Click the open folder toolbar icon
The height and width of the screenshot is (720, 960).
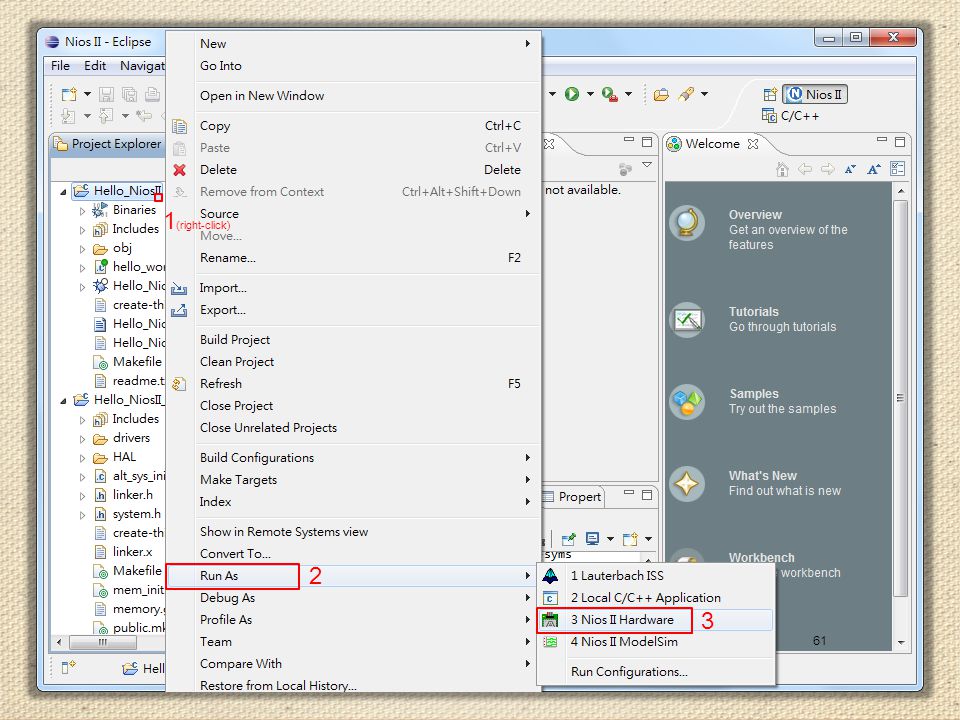[x=661, y=94]
